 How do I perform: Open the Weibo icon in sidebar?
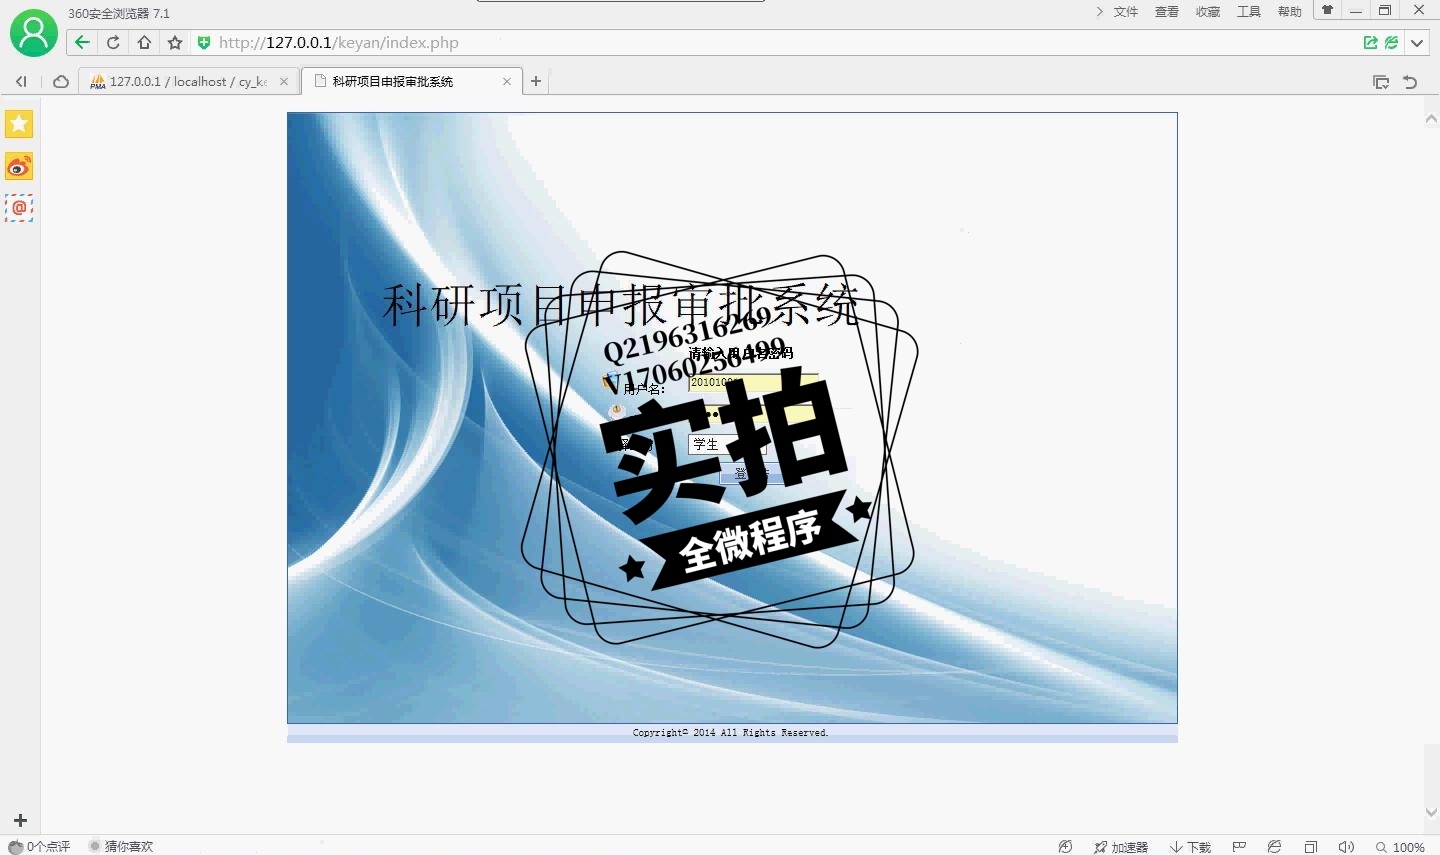[x=19, y=166]
